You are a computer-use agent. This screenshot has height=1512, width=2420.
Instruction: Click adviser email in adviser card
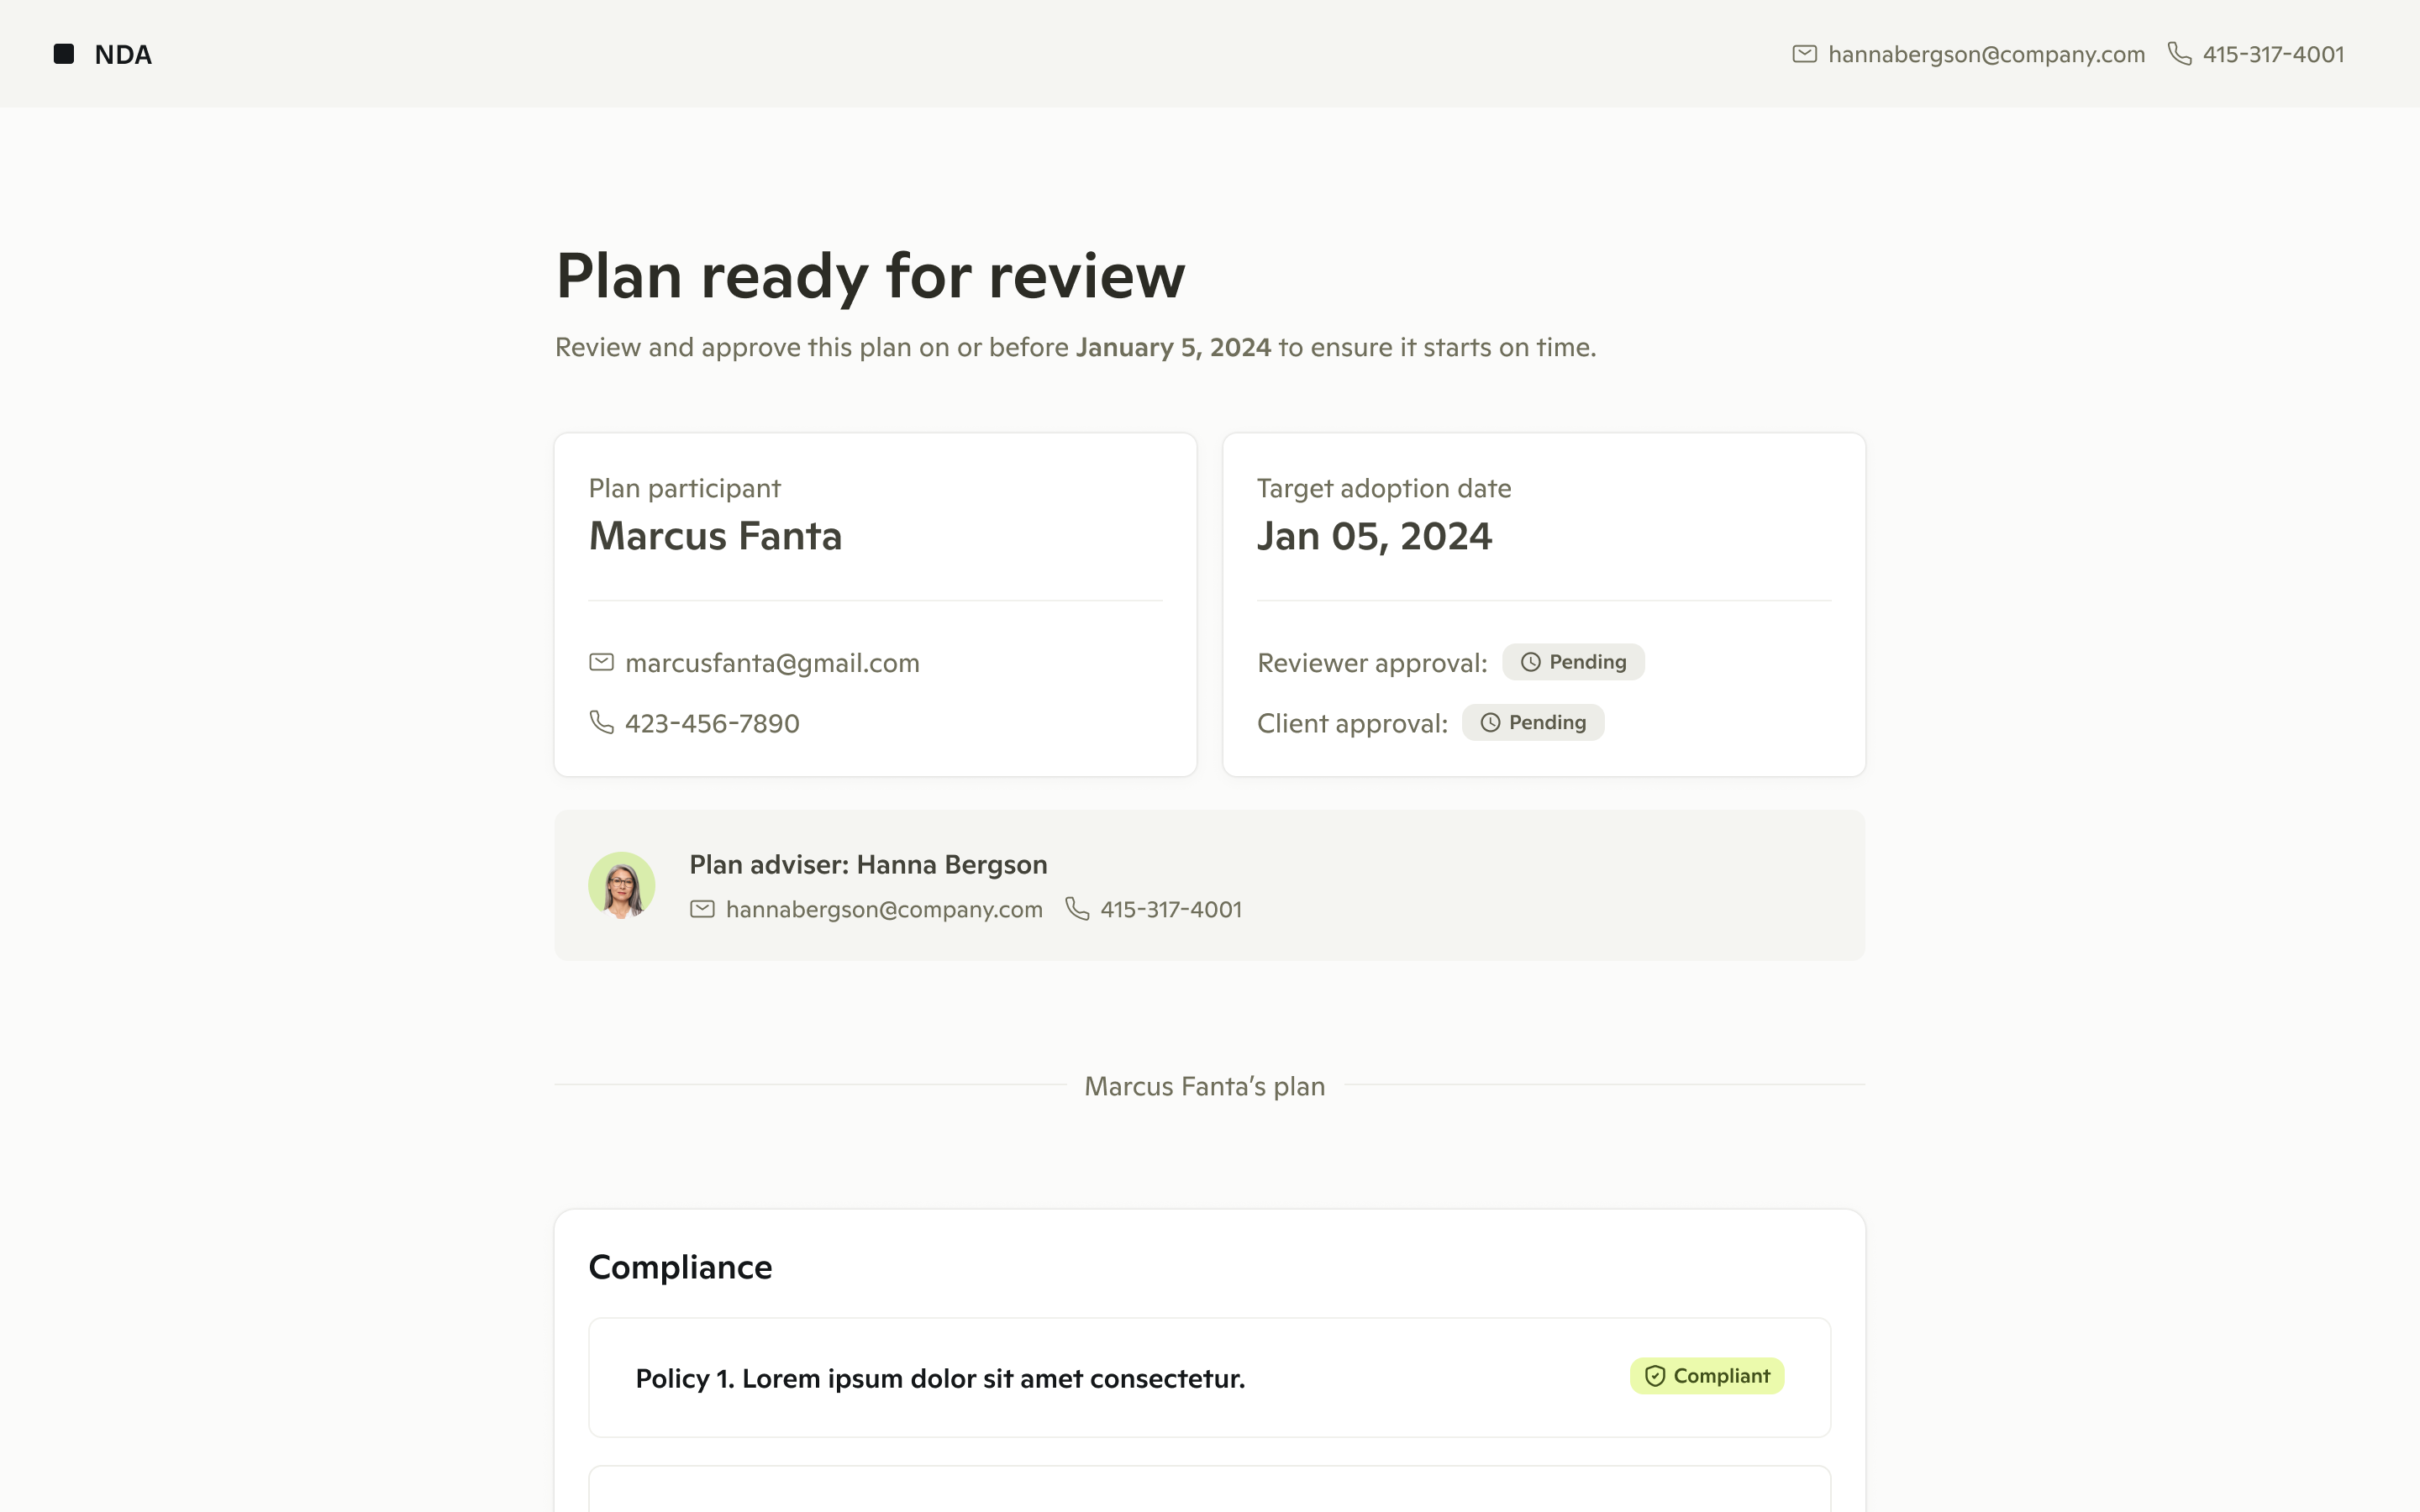[884, 909]
